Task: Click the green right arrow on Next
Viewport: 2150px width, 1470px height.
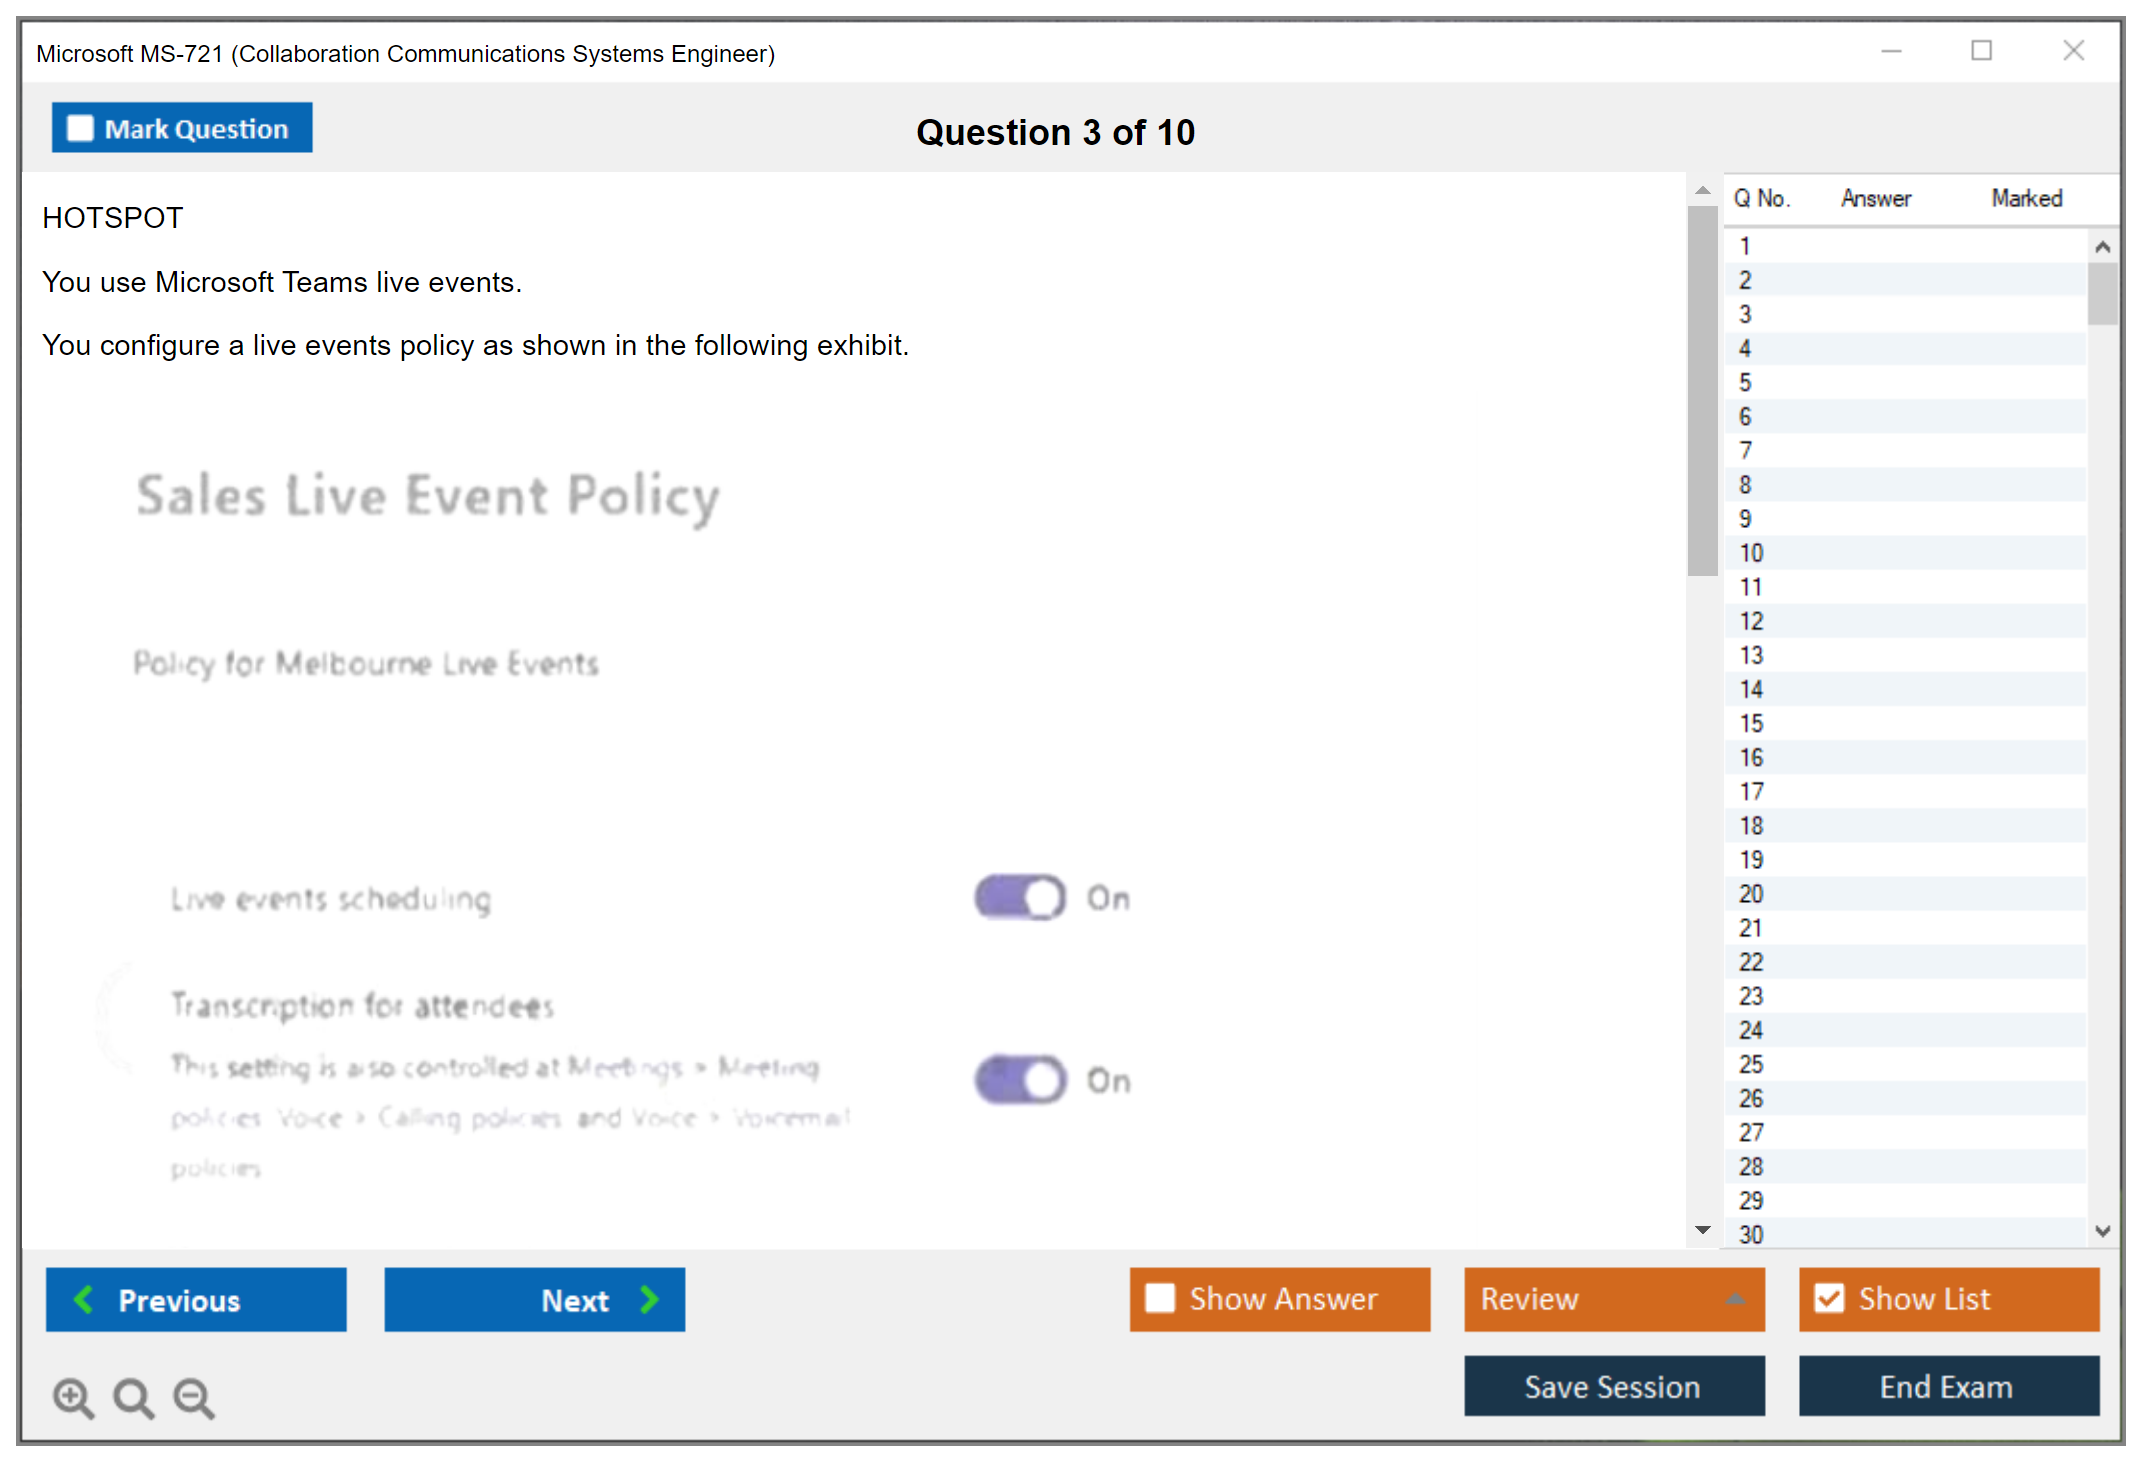Action: pyautogui.click(x=650, y=1299)
